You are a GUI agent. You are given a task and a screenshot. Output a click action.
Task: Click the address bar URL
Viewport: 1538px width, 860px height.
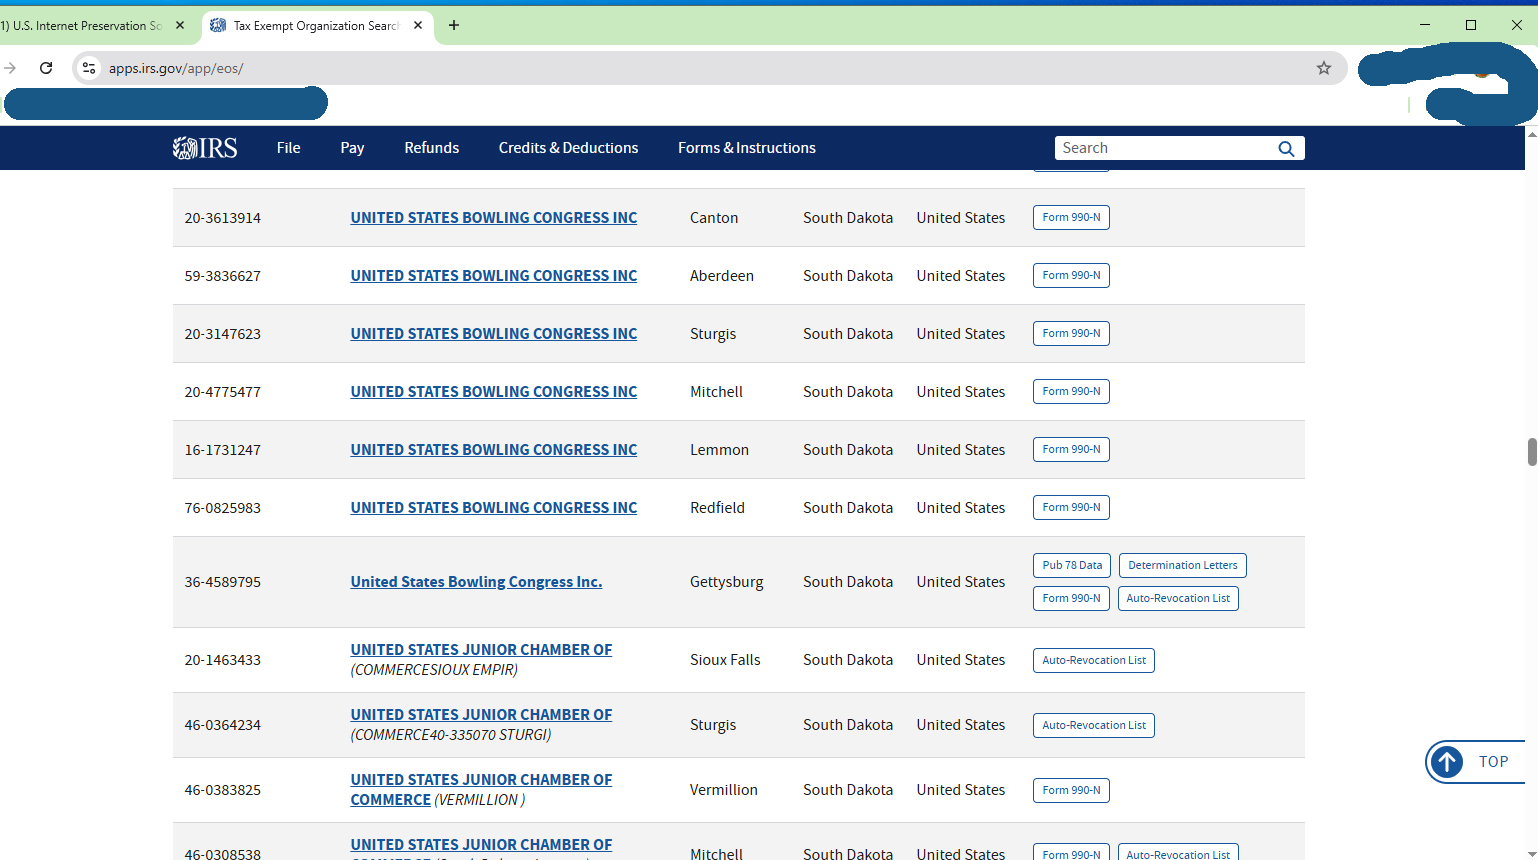176,68
